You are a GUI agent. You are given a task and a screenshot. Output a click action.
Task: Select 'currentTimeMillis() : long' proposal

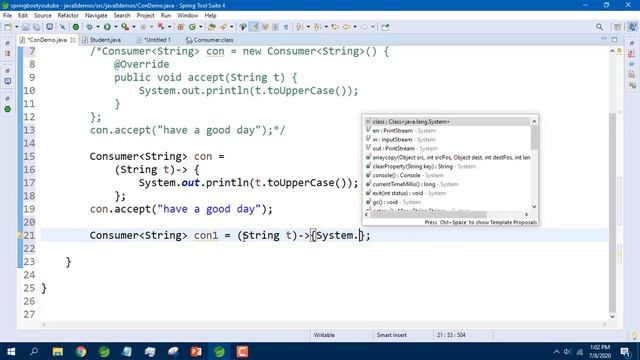[x=447, y=184]
